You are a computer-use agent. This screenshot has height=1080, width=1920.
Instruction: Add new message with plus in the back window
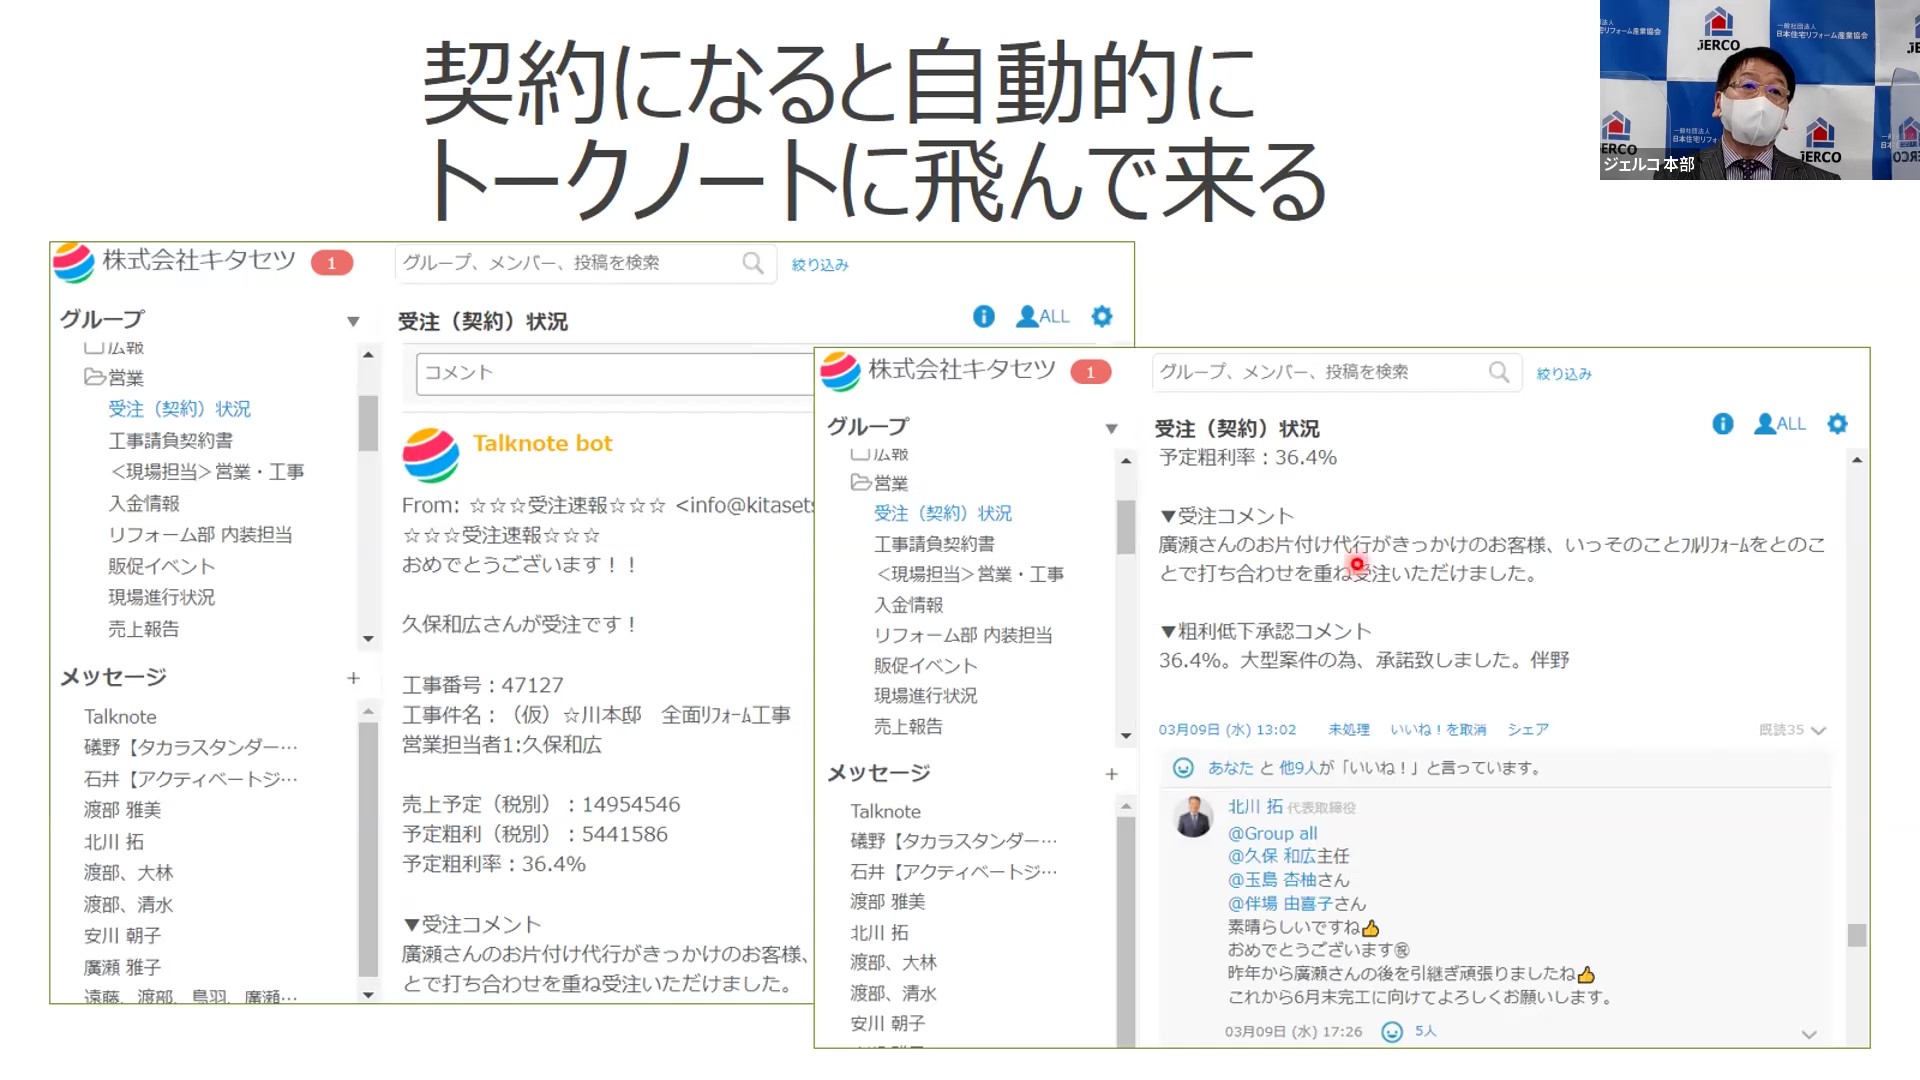[353, 678]
